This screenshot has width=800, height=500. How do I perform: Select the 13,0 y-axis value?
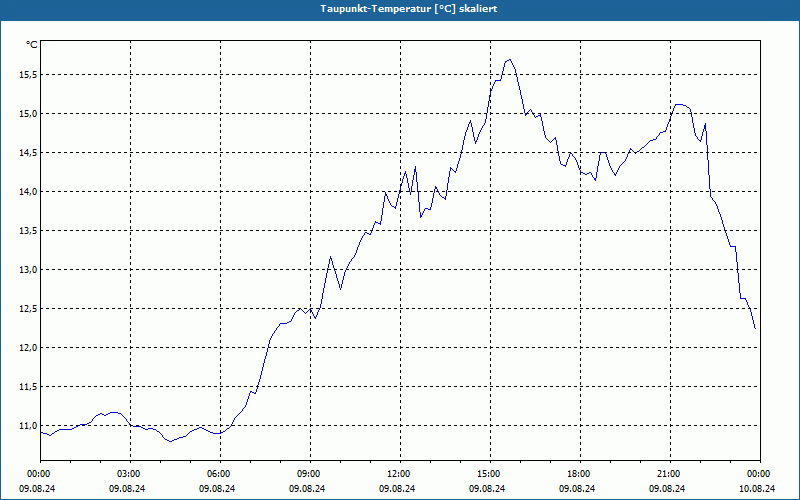point(28,269)
